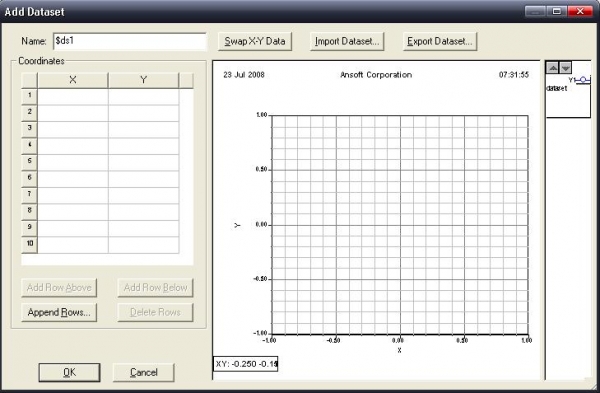Click the 'dataset' legend label
Screen dimensions: 600x393
click(x=557, y=88)
